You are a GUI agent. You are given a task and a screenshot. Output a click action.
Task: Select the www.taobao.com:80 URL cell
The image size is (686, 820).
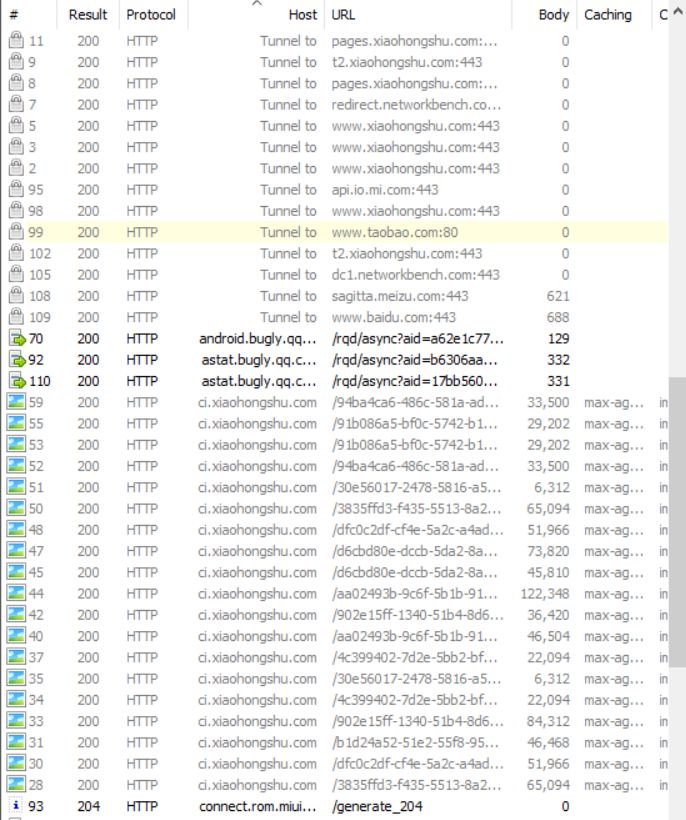(x=395, y=232)
